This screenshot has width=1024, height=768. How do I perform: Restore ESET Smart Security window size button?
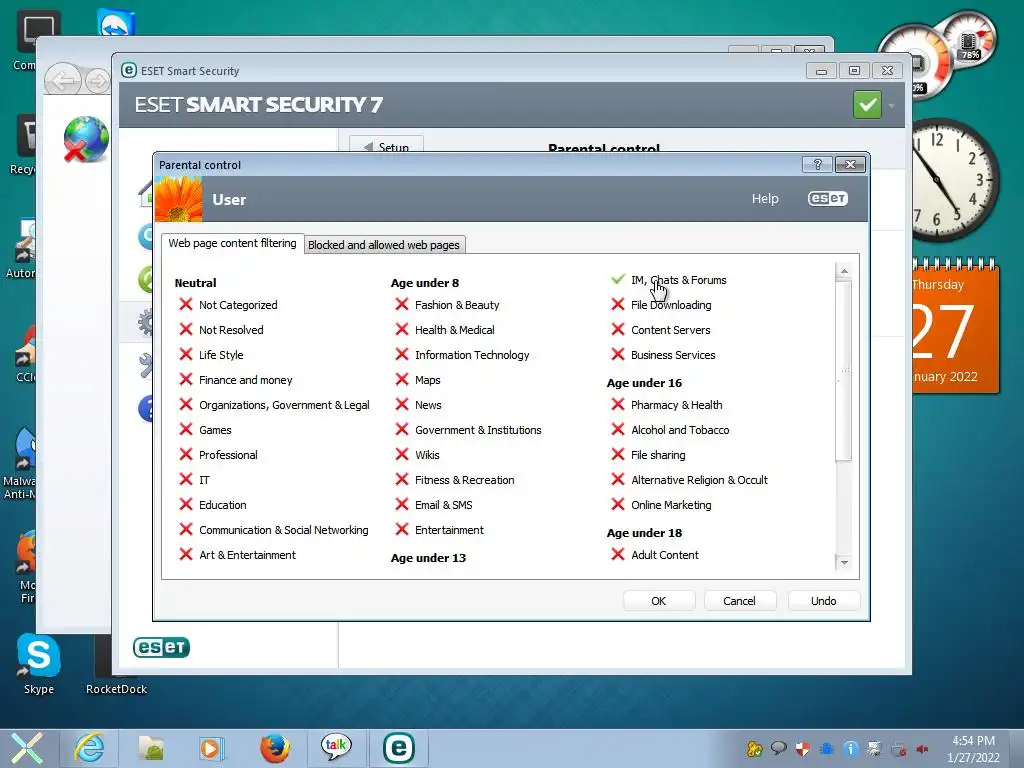tap(854, 70)
